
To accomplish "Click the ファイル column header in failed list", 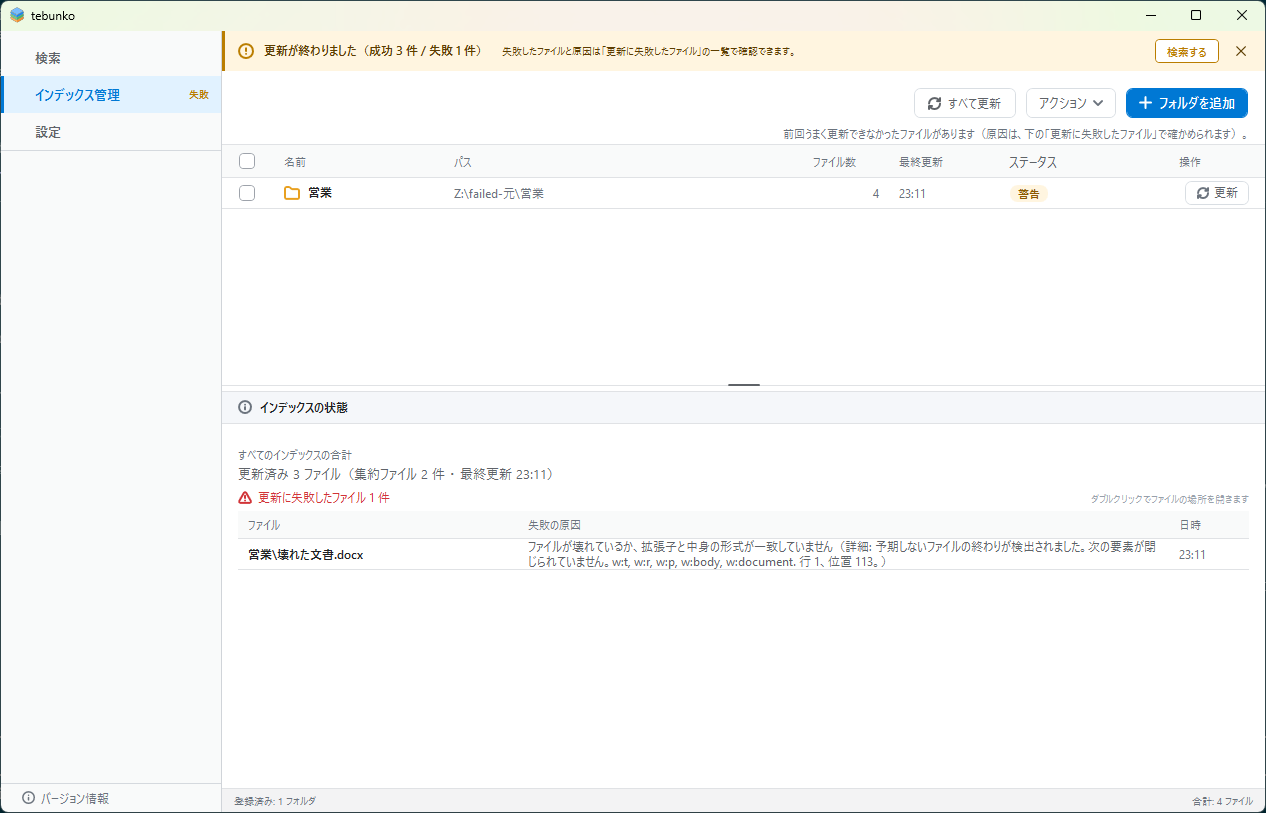I will (264, 525).
